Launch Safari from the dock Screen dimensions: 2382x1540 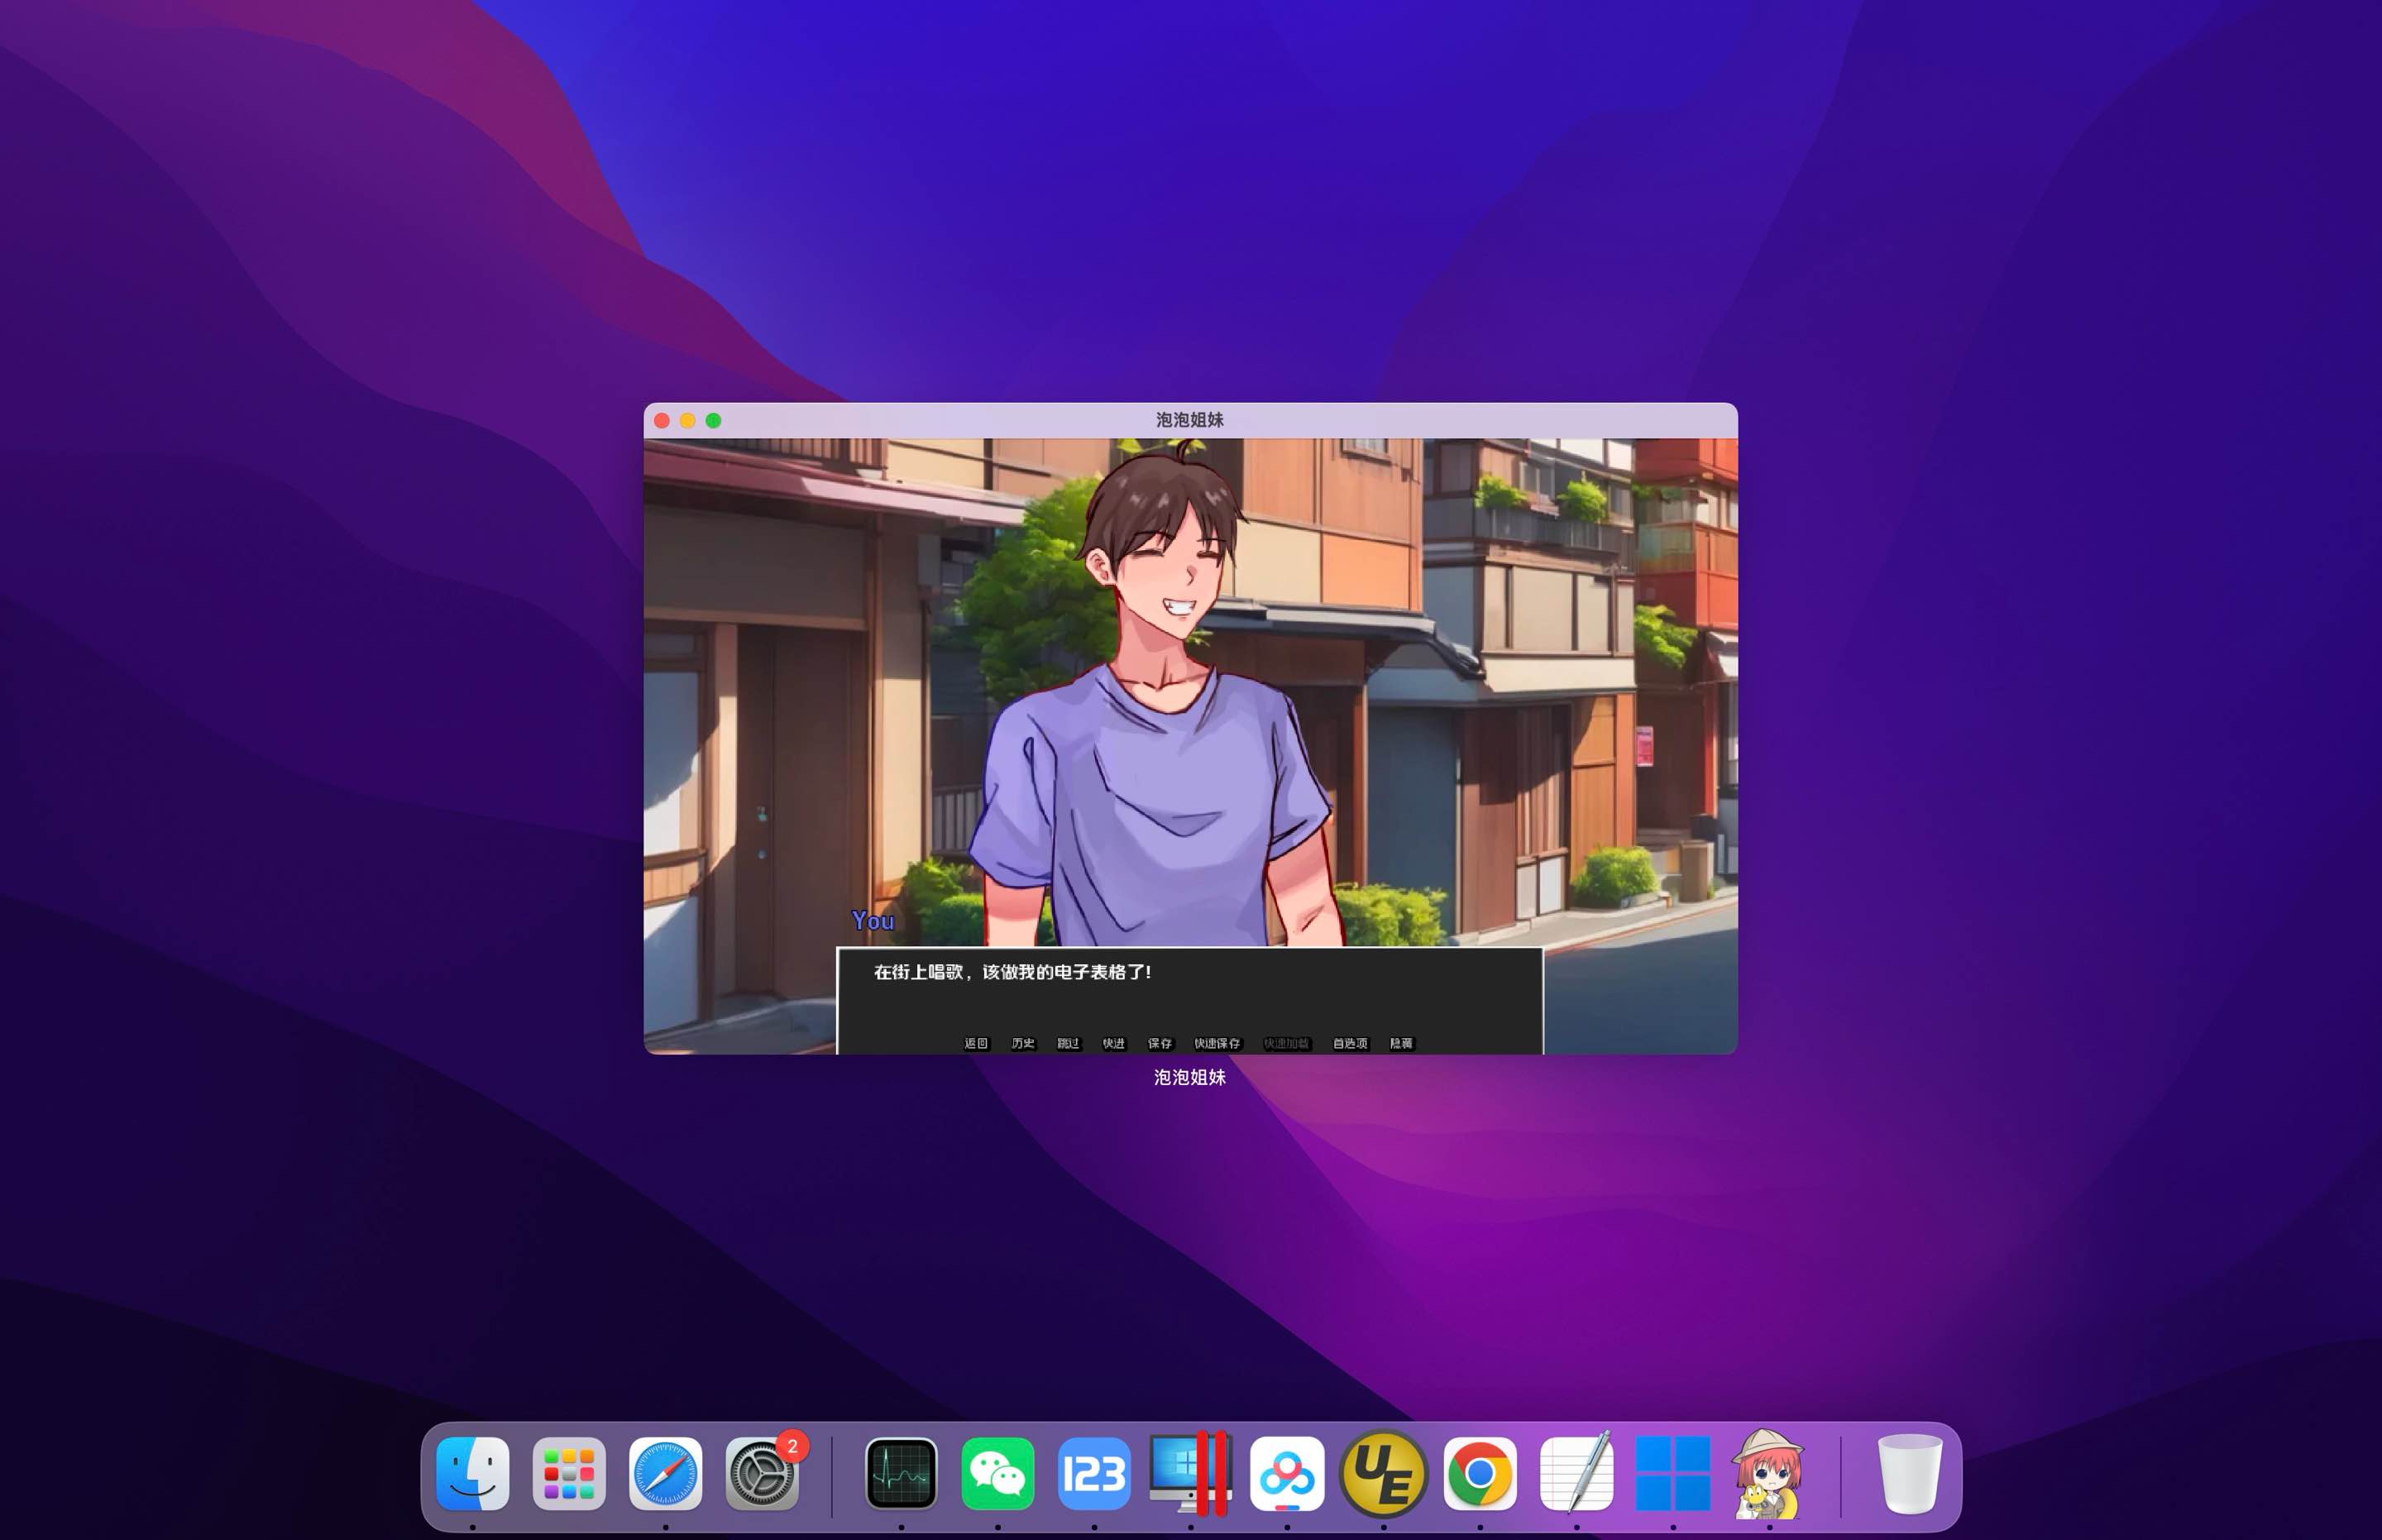666,1473
